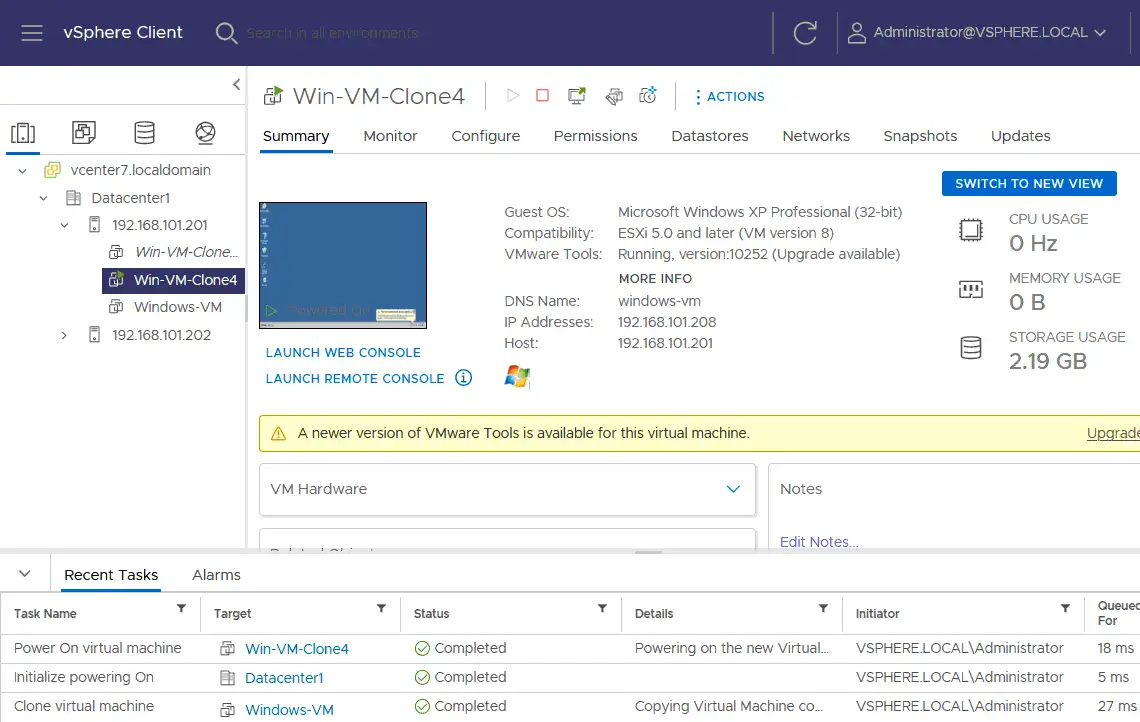Expand the VM Hardware card
This screenshot has height=722, width=1140.
[x=733, y=489]
